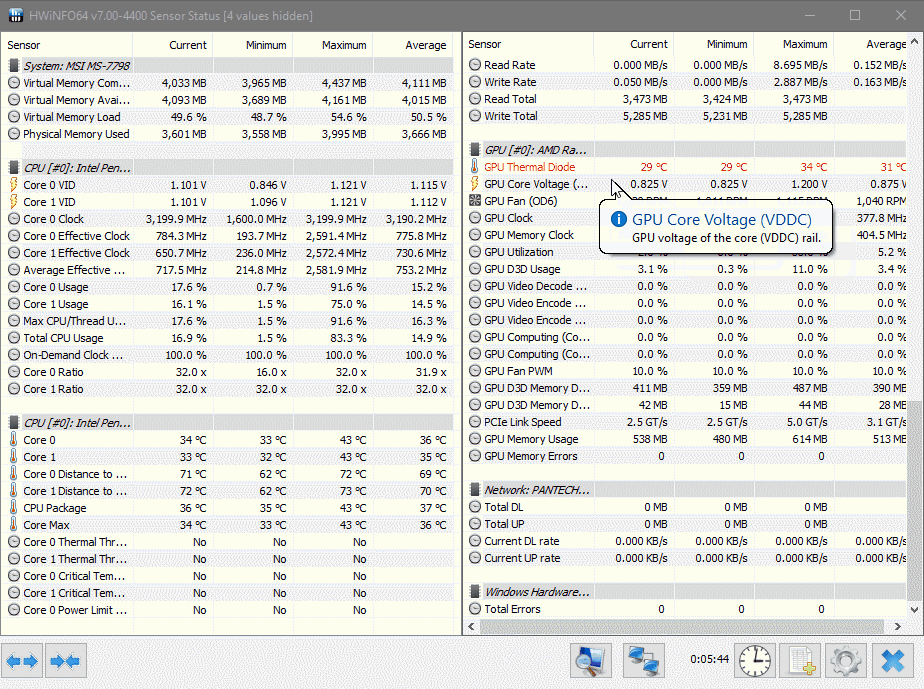Viewport: 924px width, 689px height.
Task: Select the Total Errors row
Action: 685,609
